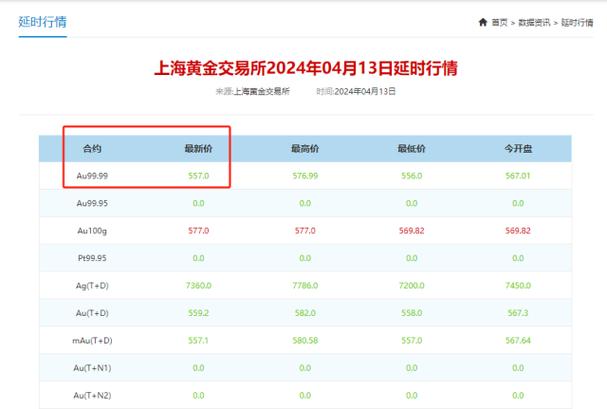Click Ag(T+D) highest price 7786.0
This screenshot has height=409, width=607.
[x=305, y=286]
